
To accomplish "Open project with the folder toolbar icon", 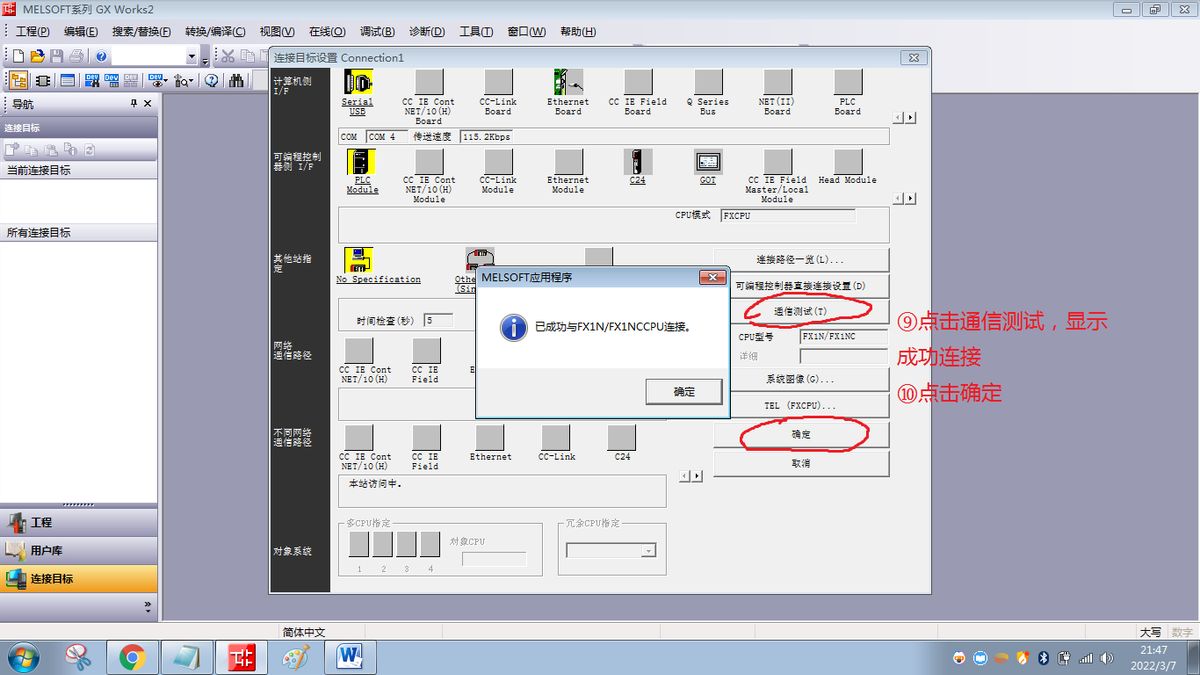I will [37, 56].
